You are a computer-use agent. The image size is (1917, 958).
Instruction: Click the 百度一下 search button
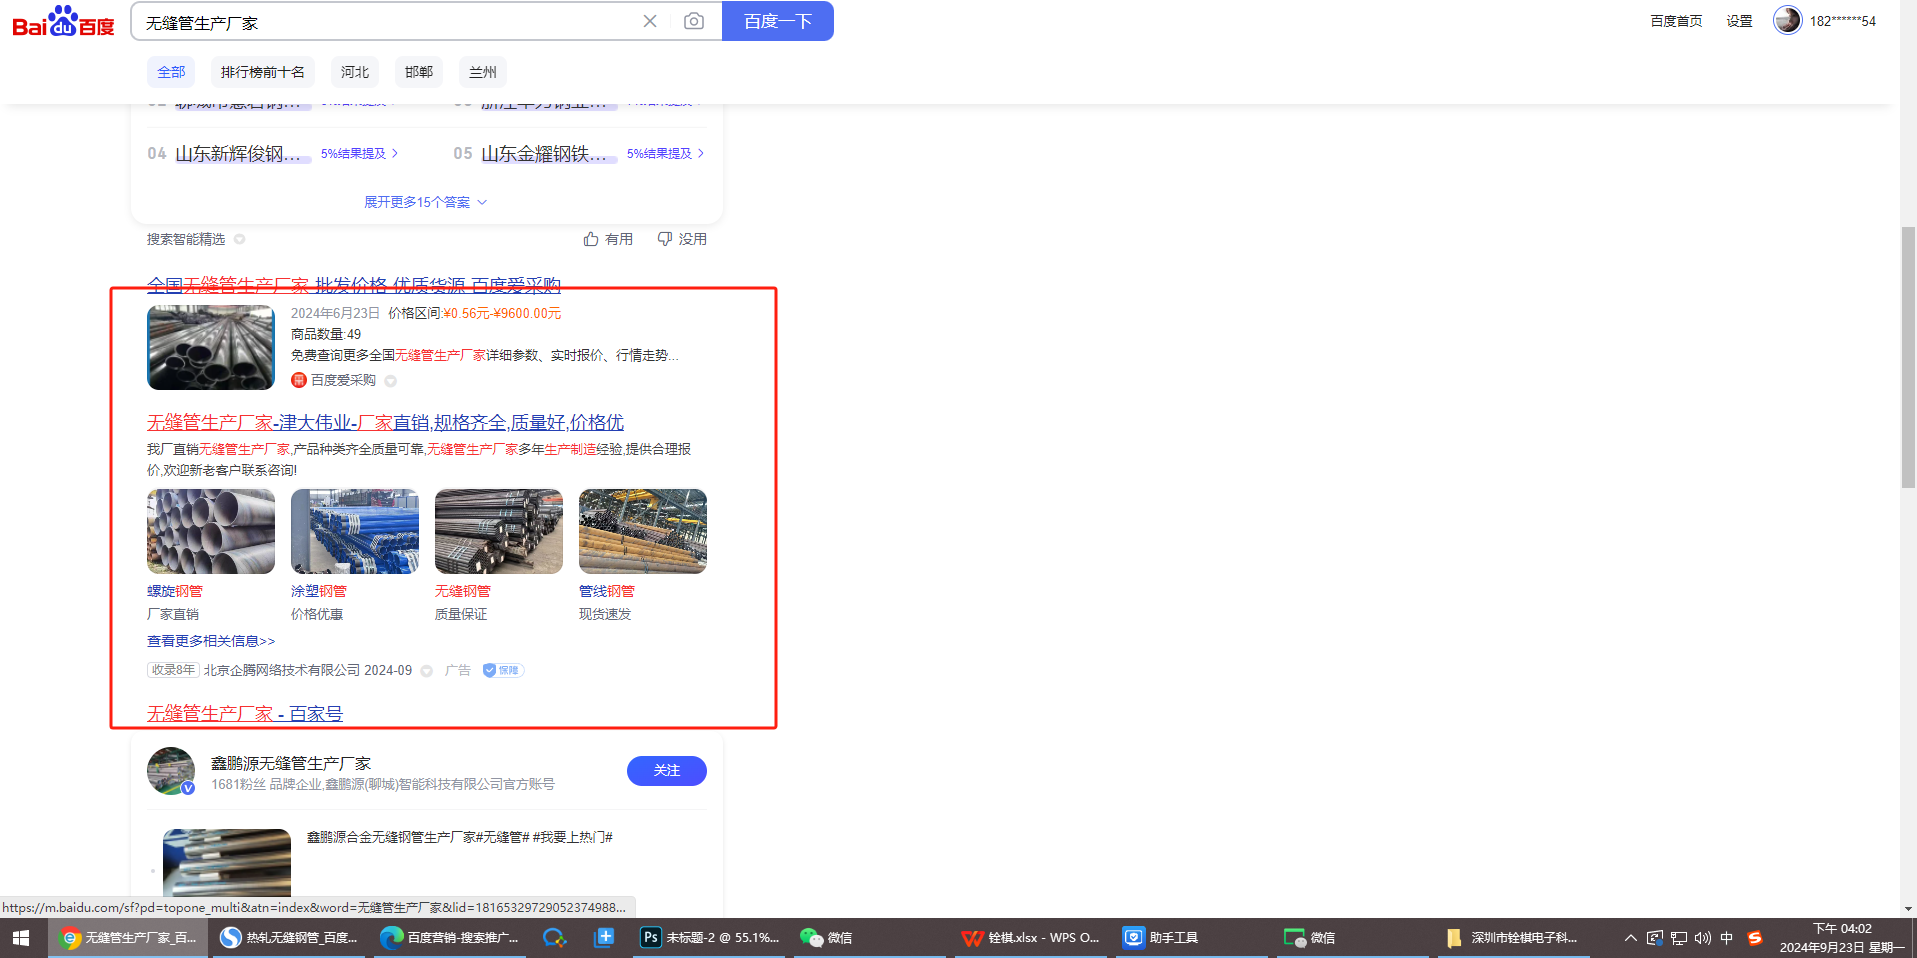point(778,21)
